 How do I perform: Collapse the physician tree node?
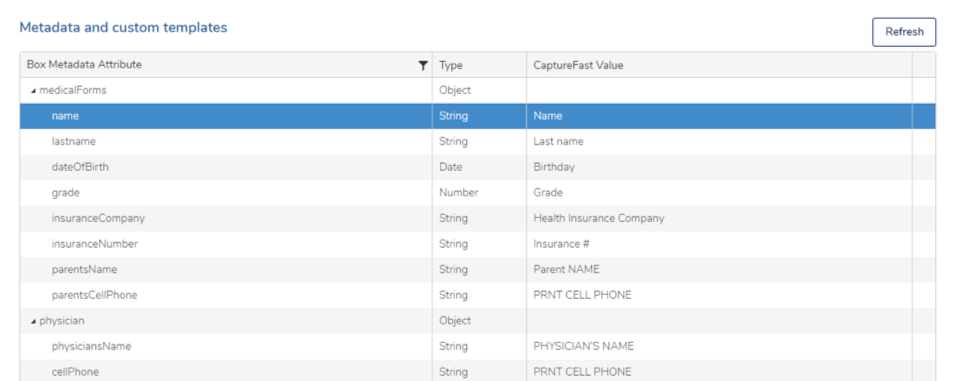pos(33,321)
